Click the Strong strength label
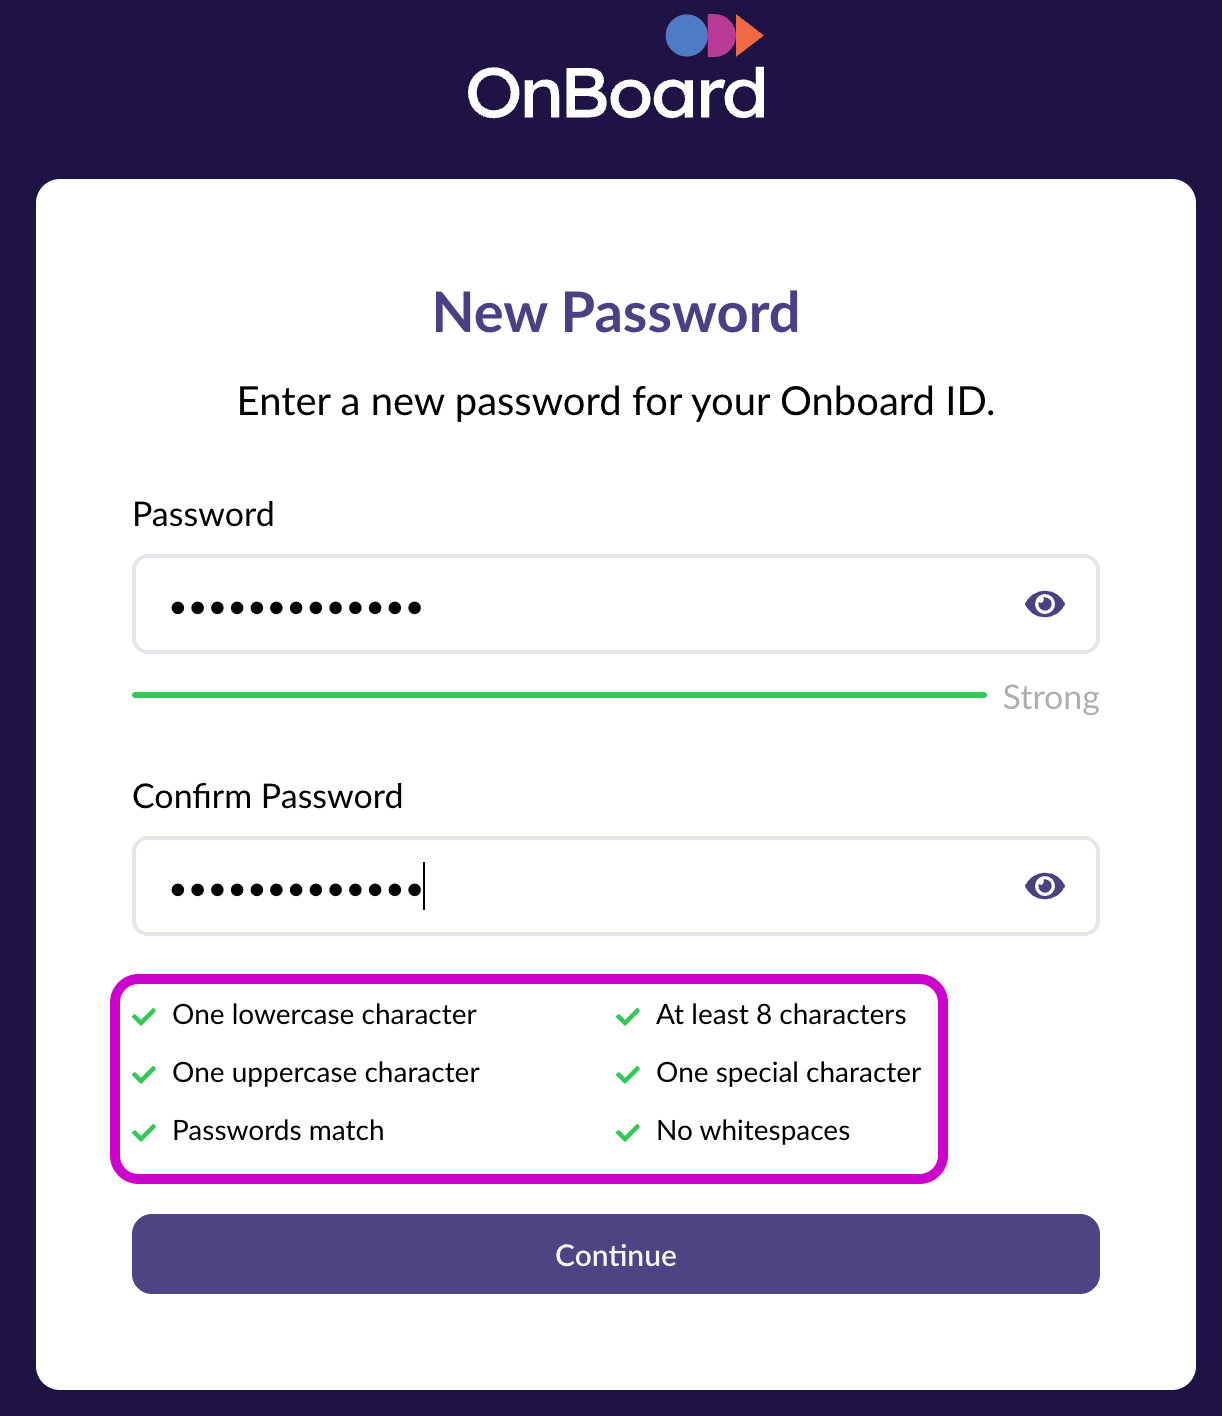 pyautogui.click(x=1050, y=697)
